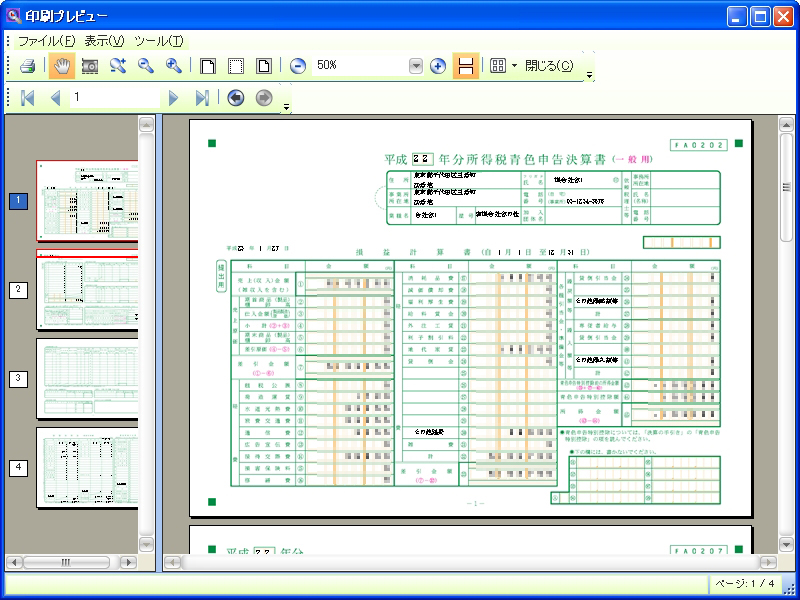
Task: Expand the multi-page layout dropdown arrow
Action: 514,66
